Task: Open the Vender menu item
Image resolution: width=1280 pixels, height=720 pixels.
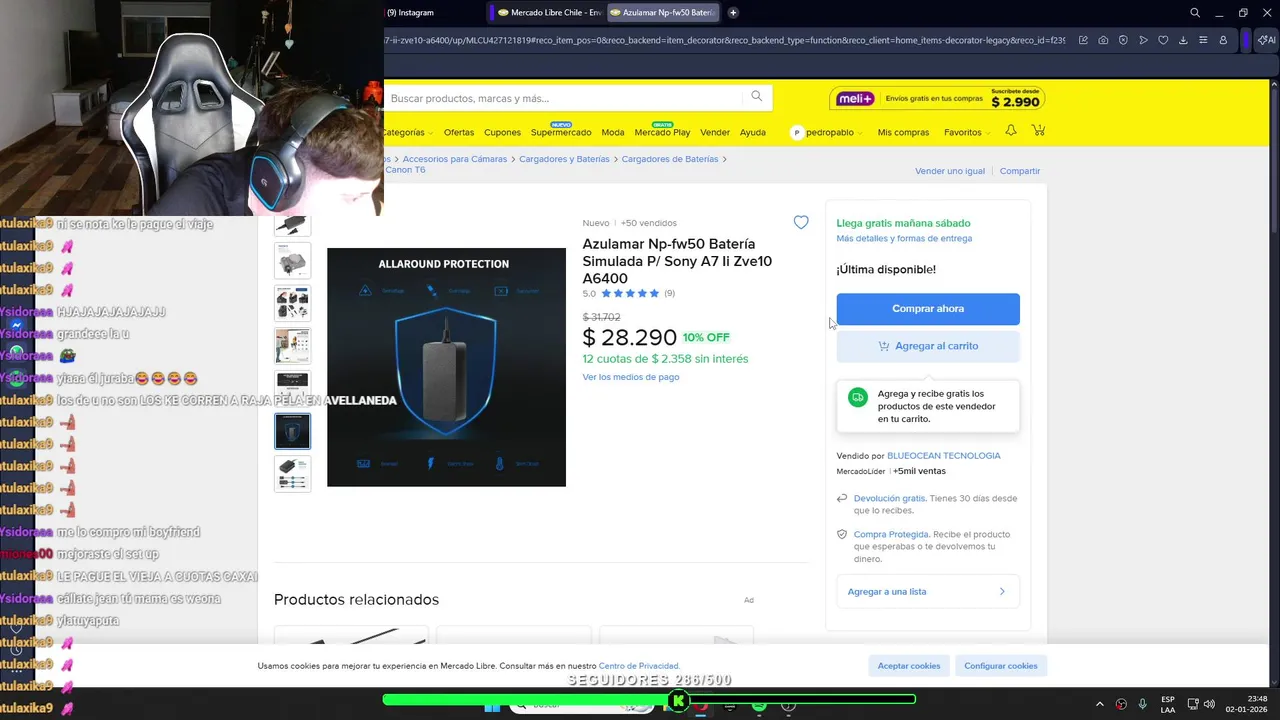Action: point(715,132)
